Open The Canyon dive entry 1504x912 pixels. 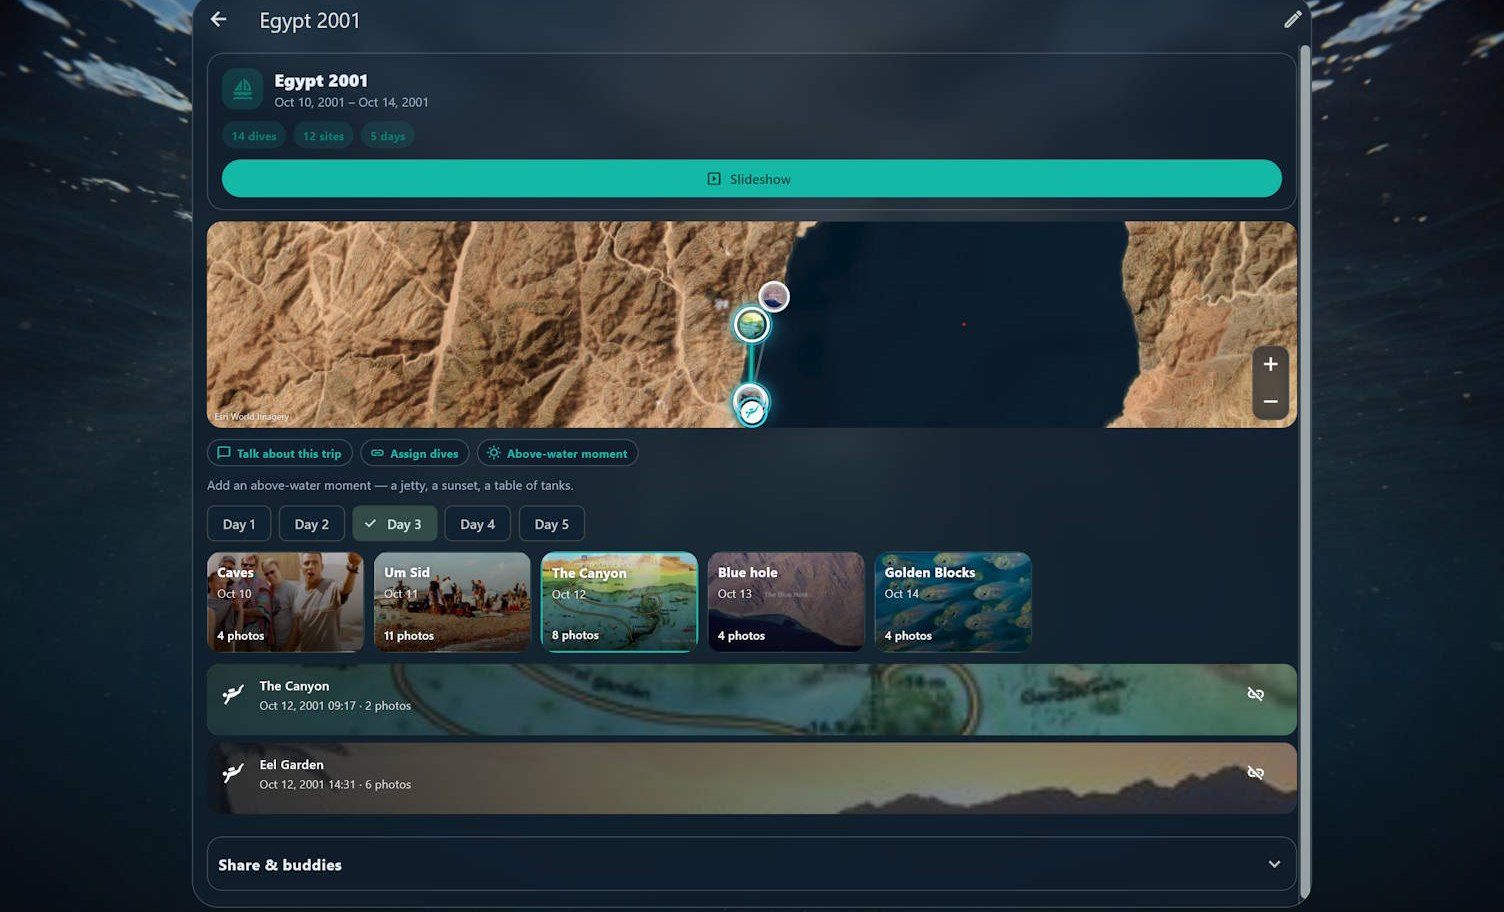click(751, 699)
